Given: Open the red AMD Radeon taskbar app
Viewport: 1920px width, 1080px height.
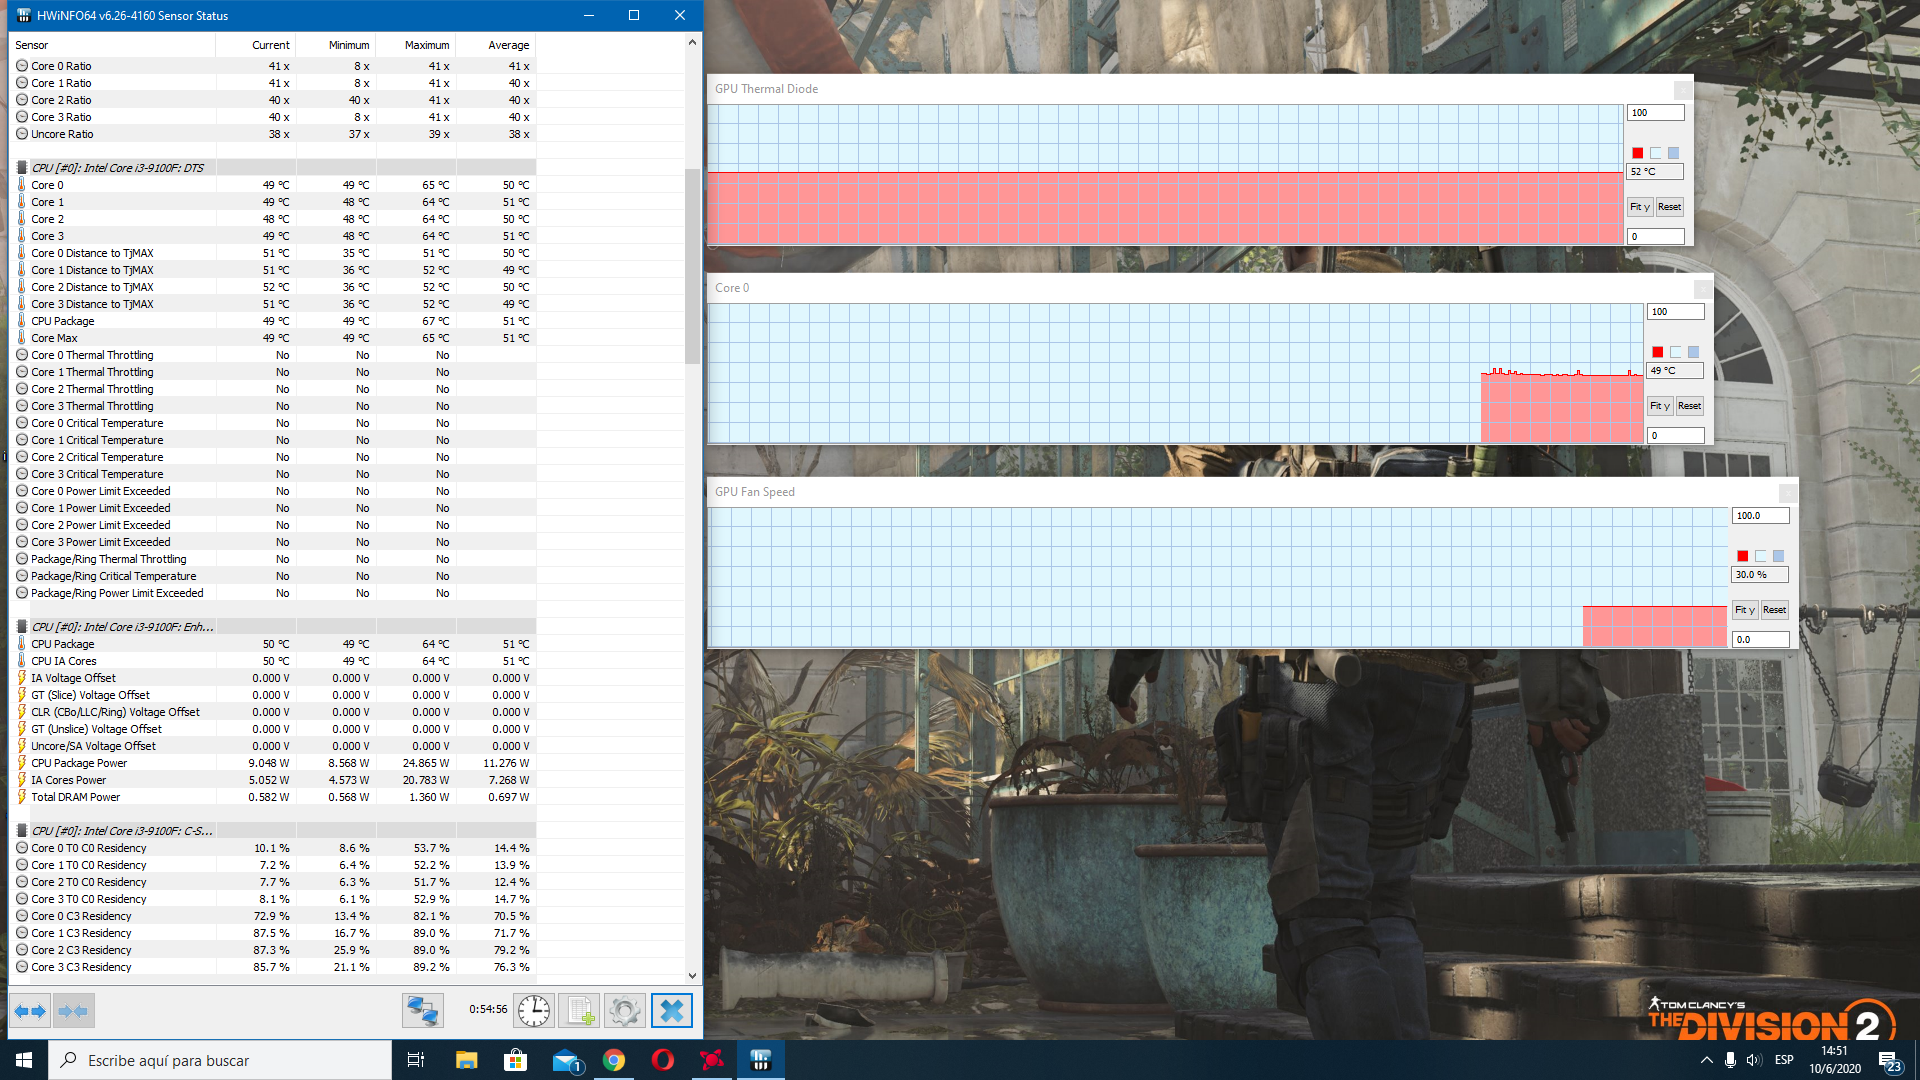Looking at the screenshot, I should click(x=712, y=1060).
